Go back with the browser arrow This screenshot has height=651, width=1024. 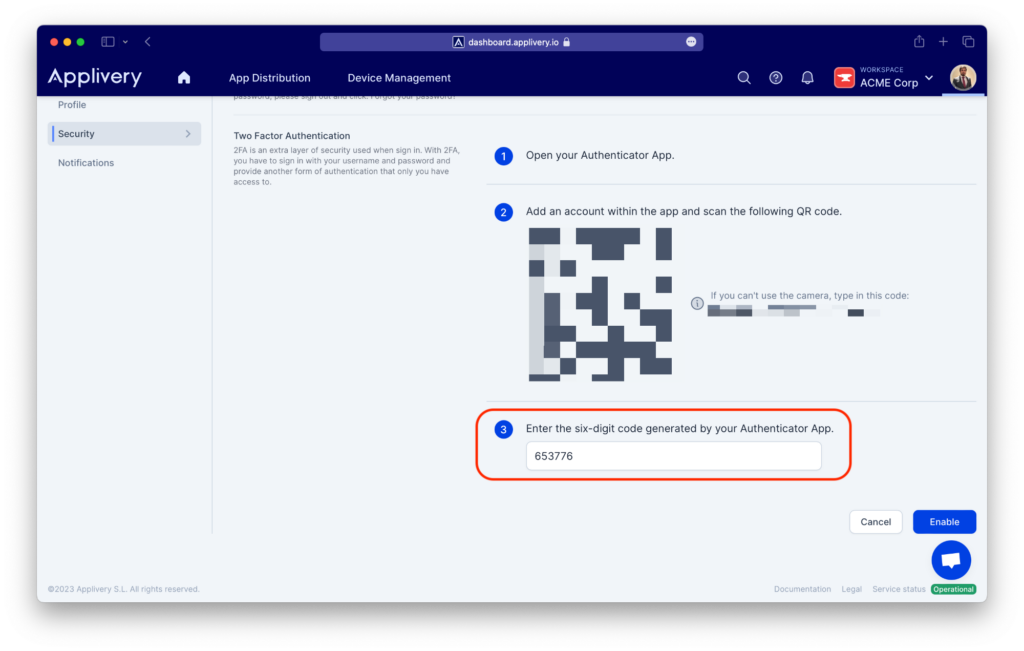tap(148, 42)
